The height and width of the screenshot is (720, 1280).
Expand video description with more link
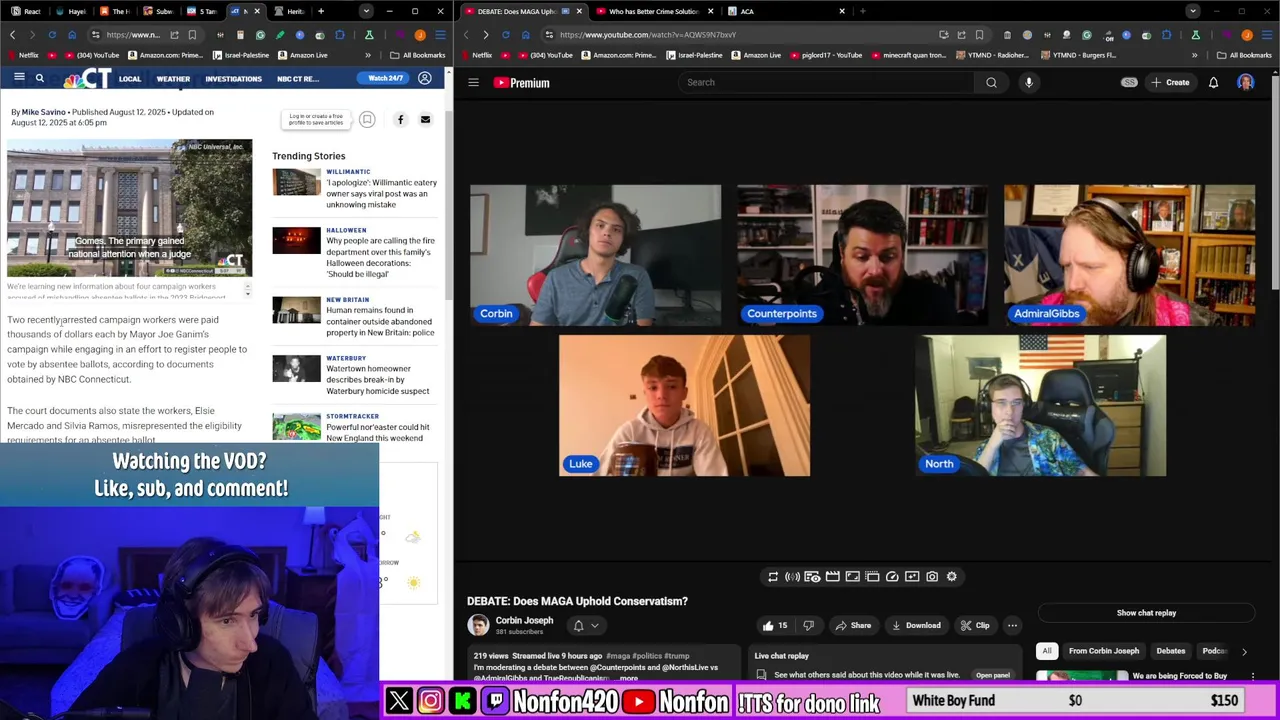628,679
